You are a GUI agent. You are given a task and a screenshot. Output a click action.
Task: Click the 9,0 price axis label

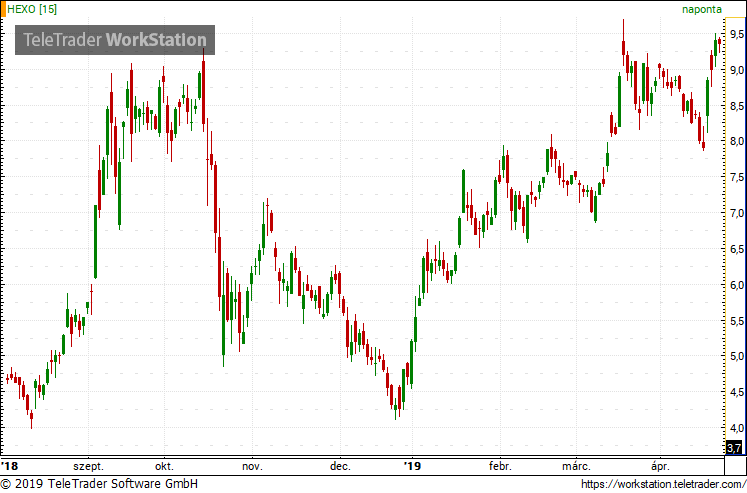coord(737,70)
